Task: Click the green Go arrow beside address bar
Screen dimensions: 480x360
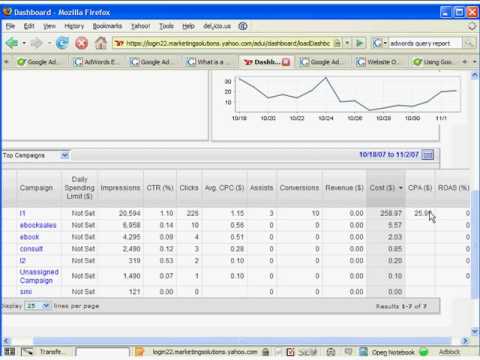Action: tap(359, 43)
